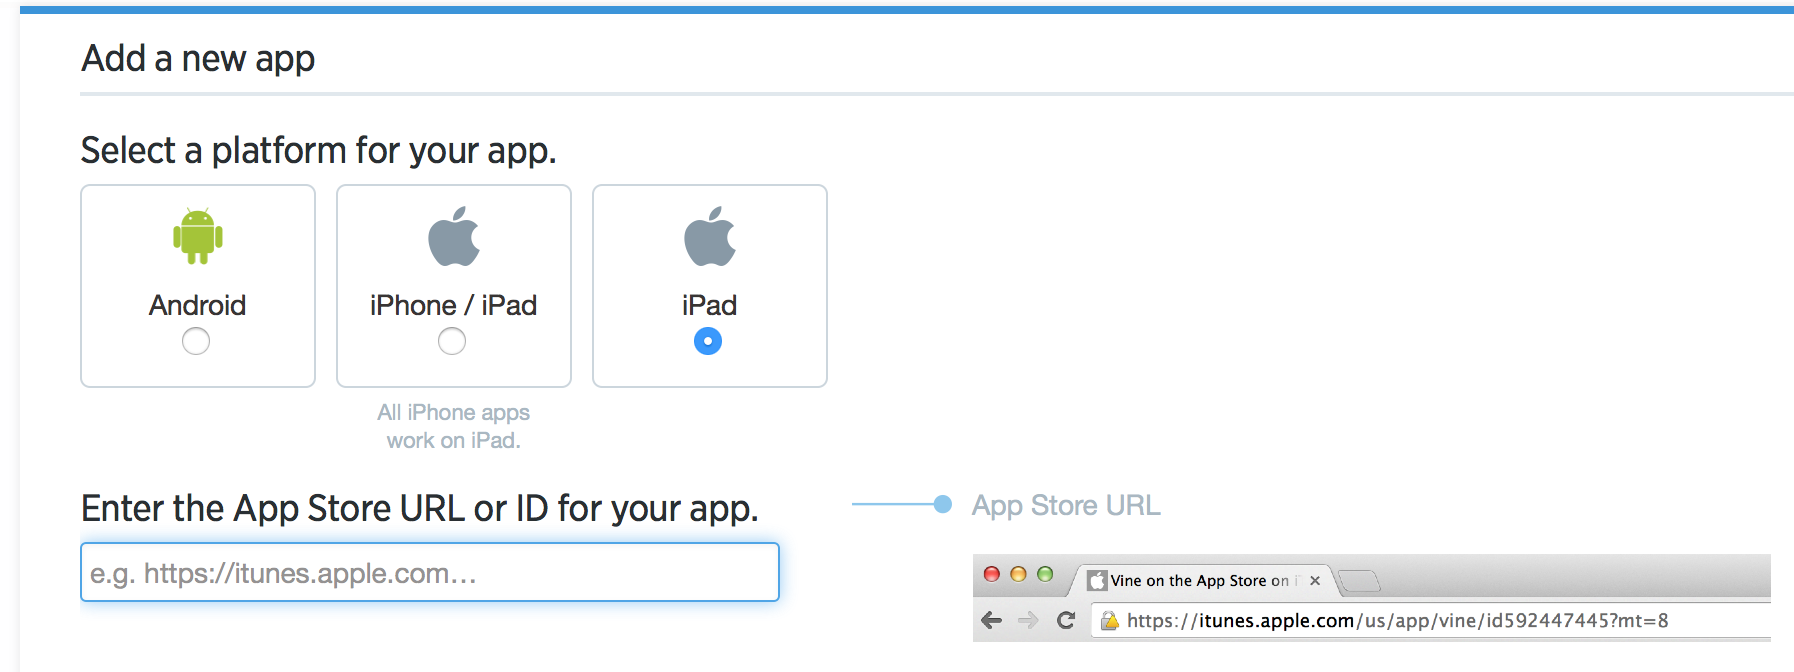
Task: Click the "Select a platform for your app." heading
Action: click(318, 150)
